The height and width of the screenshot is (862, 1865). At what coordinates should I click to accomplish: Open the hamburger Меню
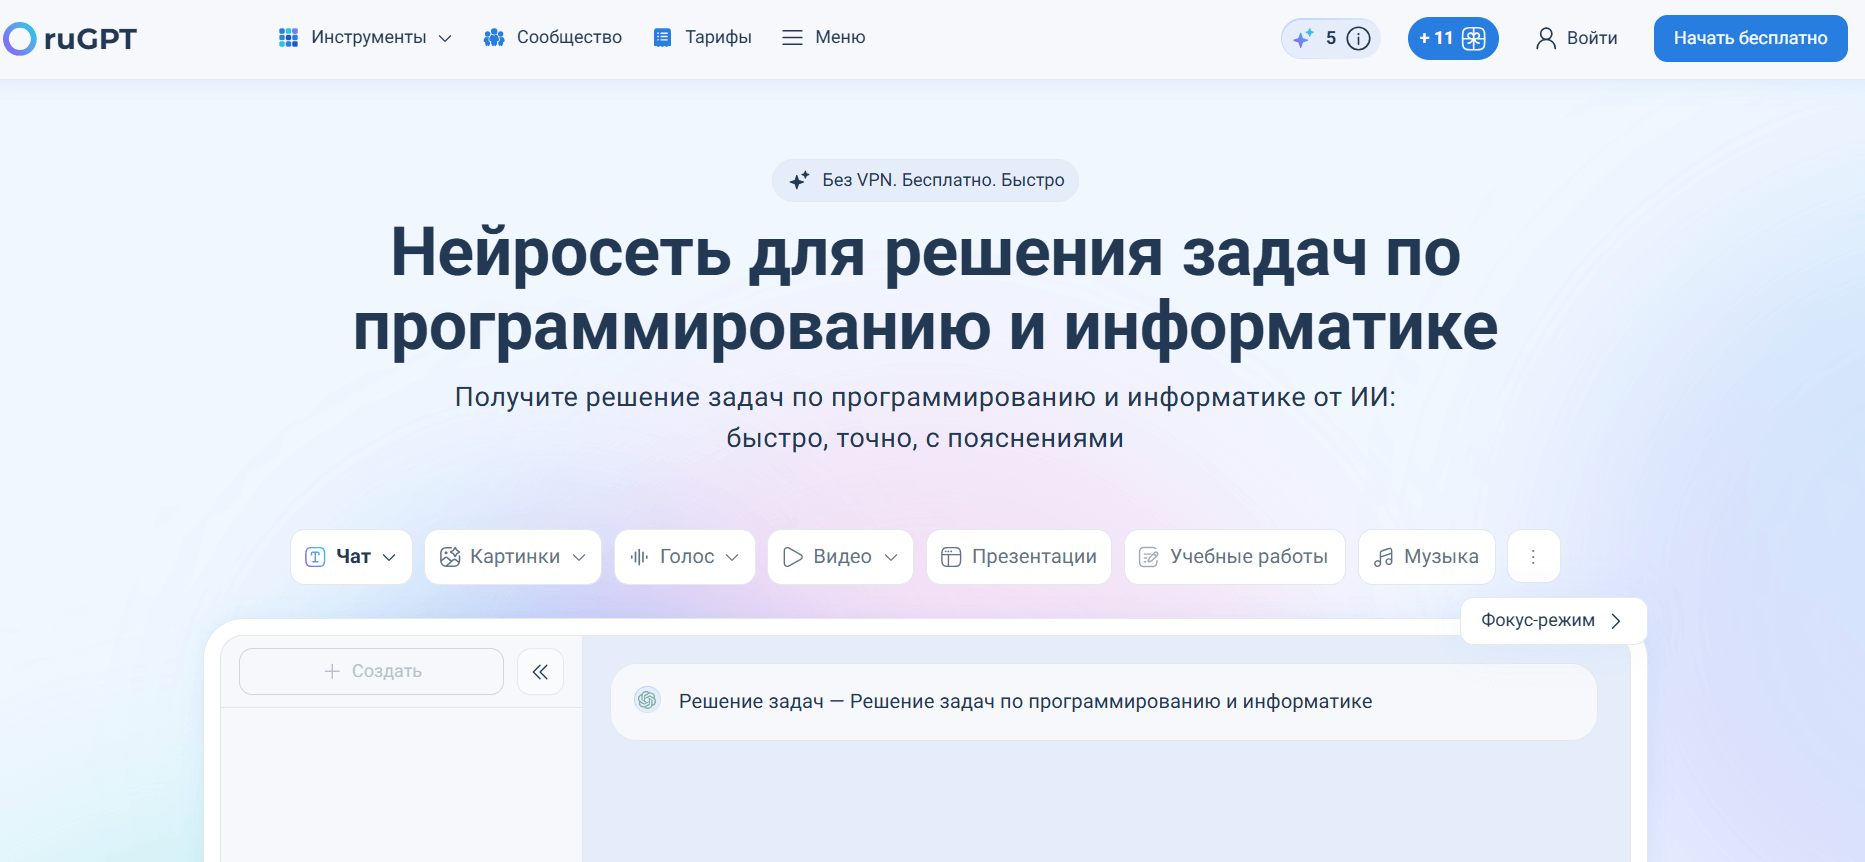point(823,38)
